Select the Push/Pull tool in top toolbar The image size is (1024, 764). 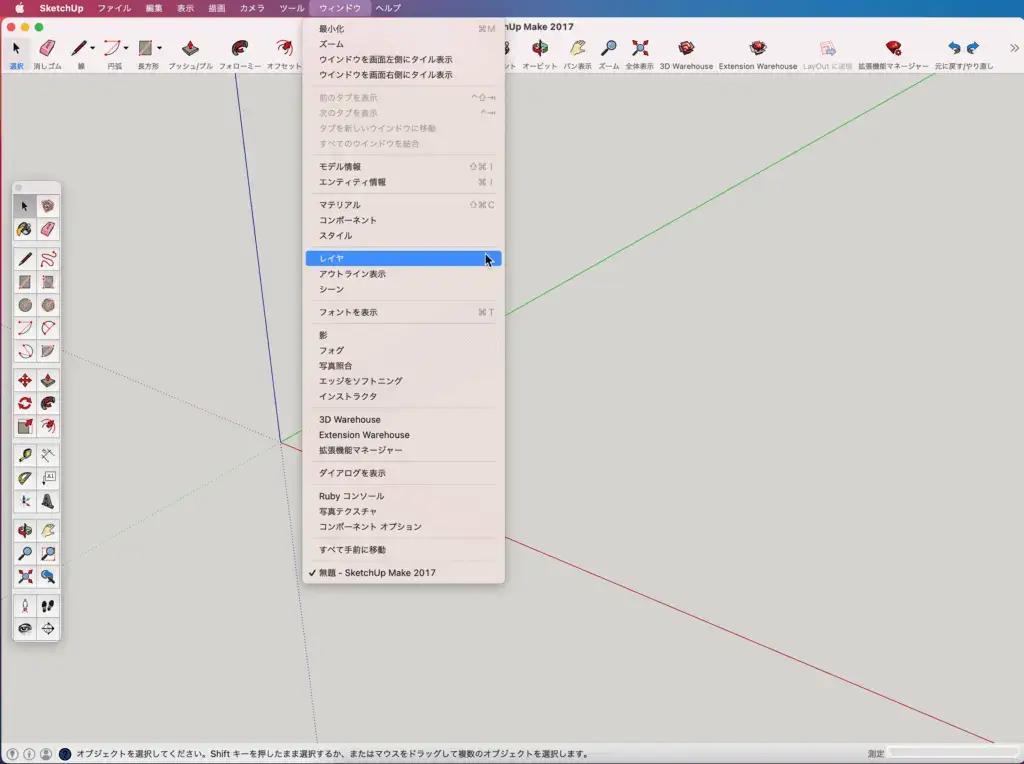pyautogui.click(x=190, y=48)
